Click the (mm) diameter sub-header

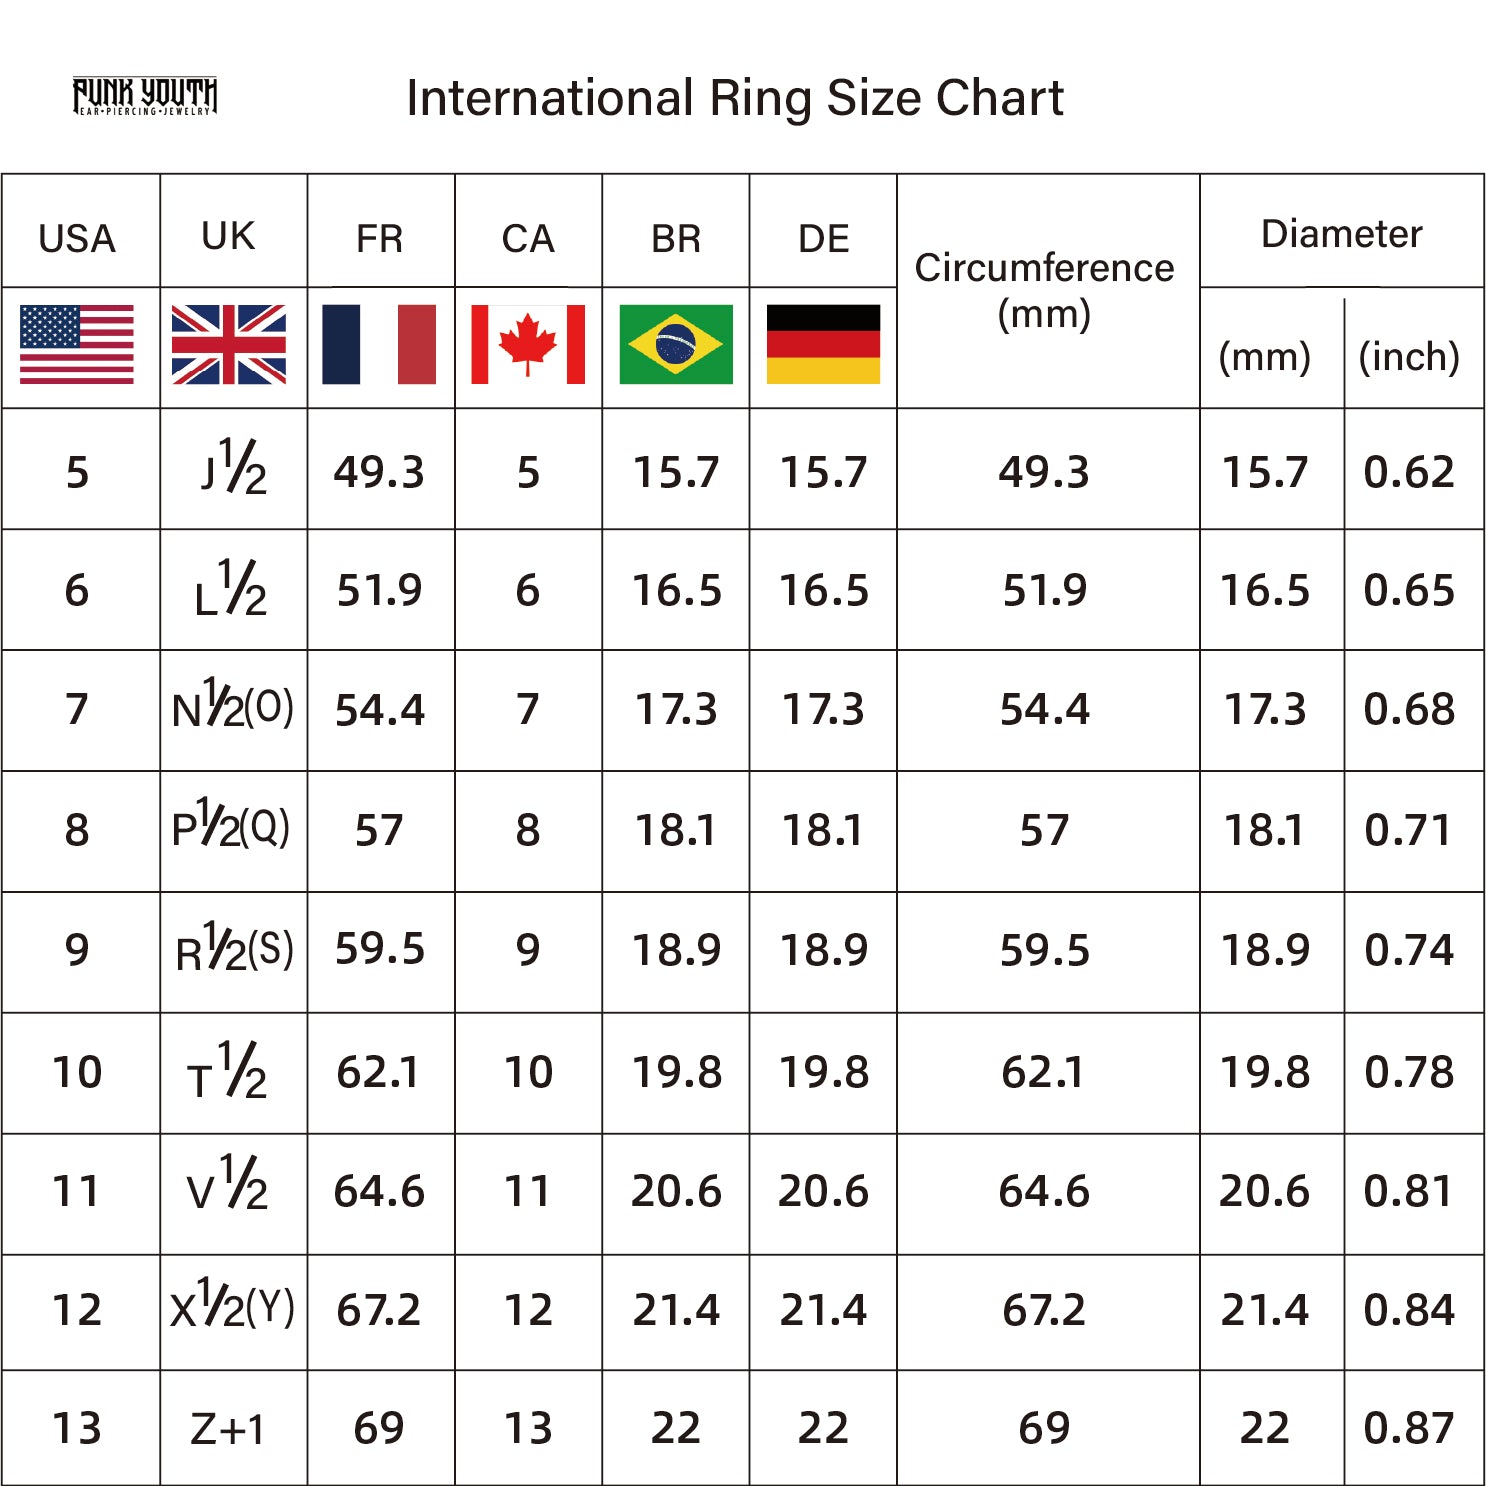(1264, 357)
